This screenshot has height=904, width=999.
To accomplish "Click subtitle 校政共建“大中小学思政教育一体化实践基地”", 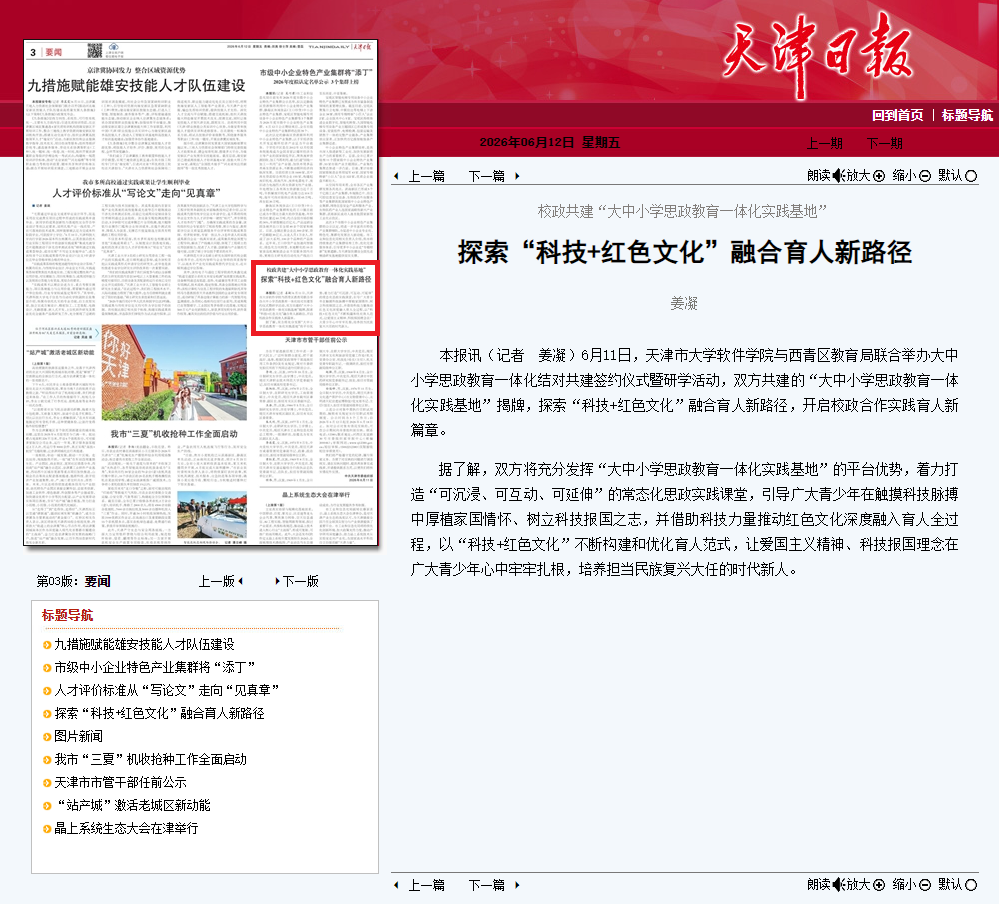I will (682, 212).
